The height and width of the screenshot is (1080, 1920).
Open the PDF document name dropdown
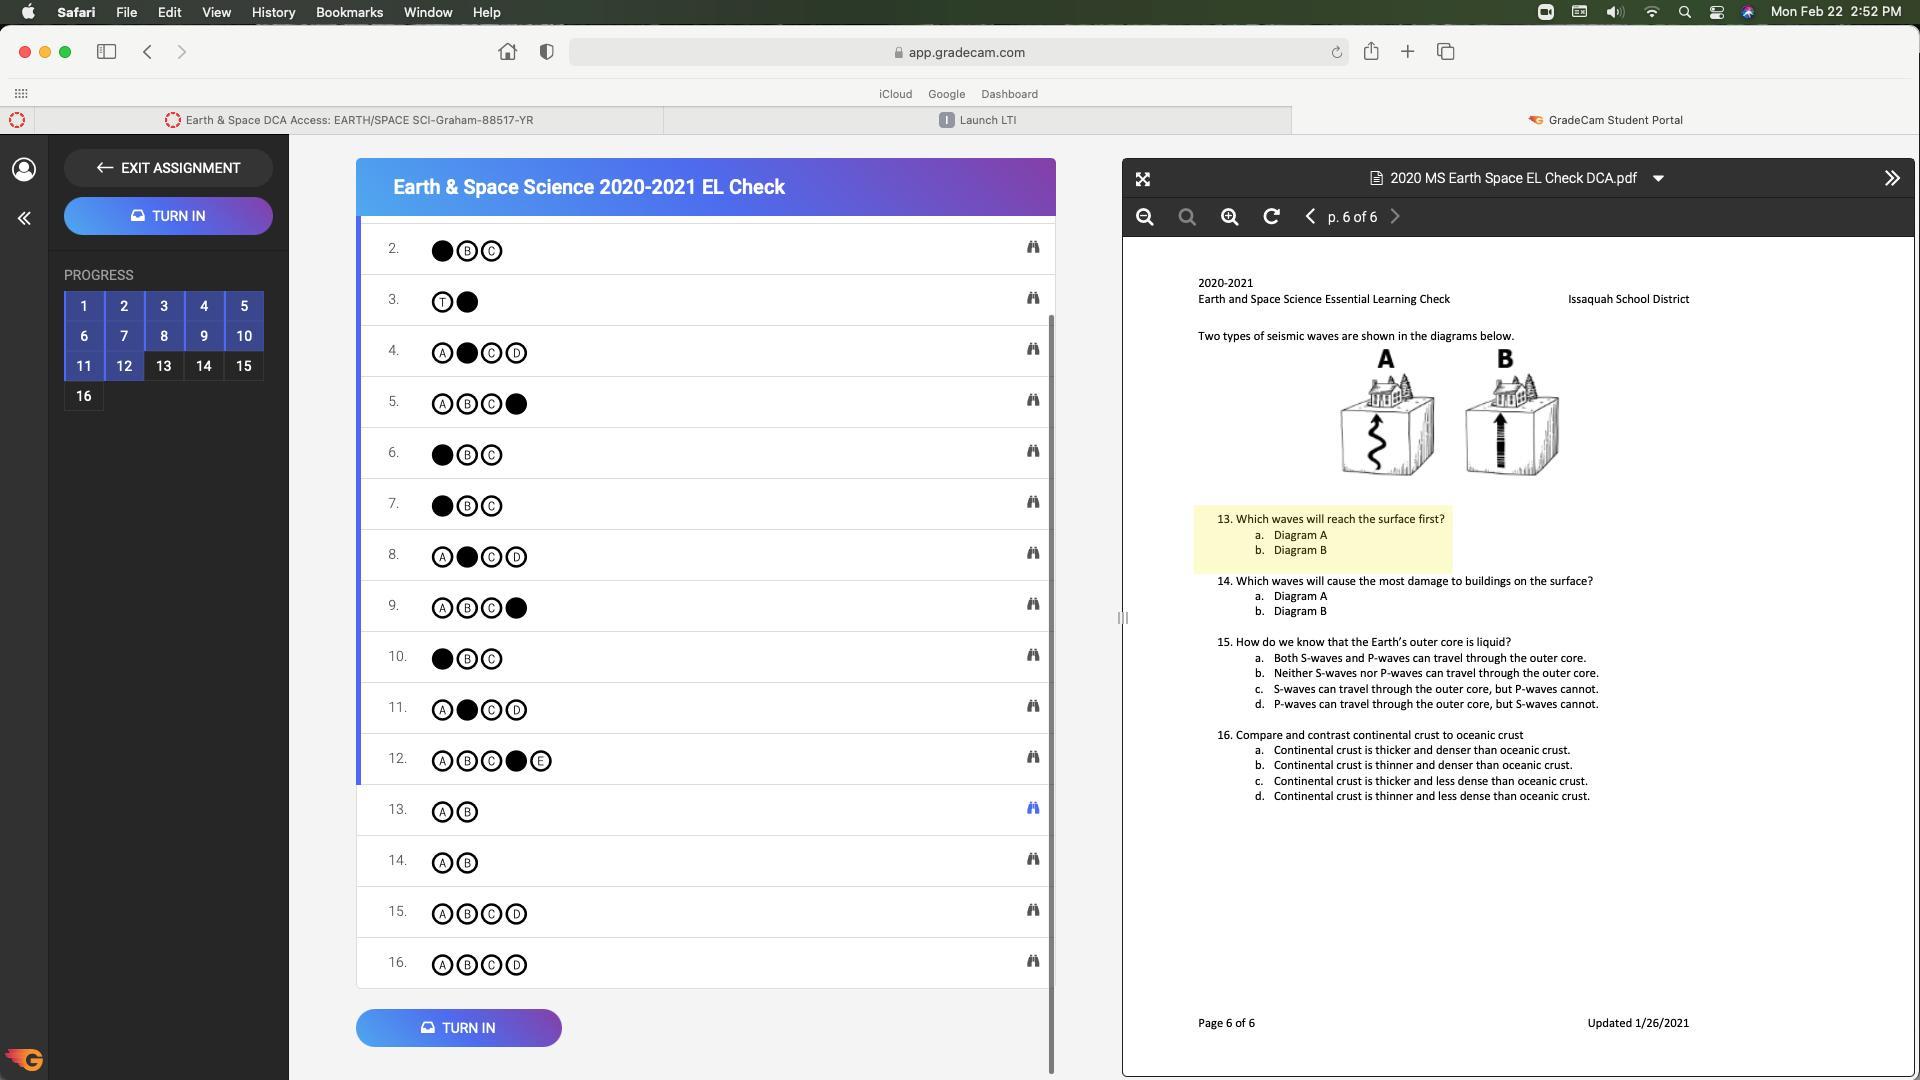tap(1658, 178)
